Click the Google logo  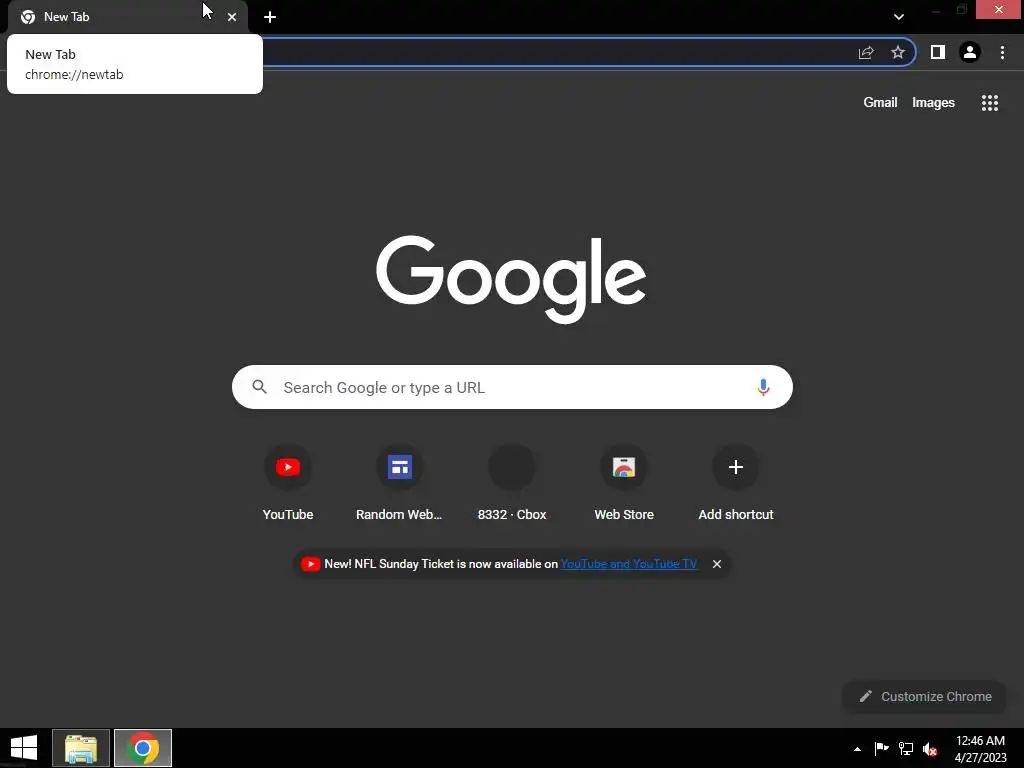511,280
